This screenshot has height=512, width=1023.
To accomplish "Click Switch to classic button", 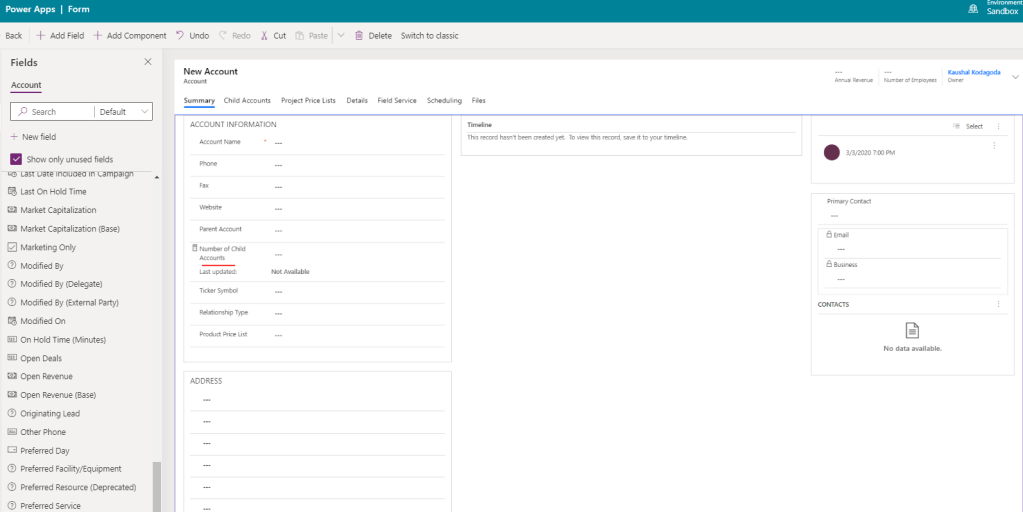I will coord(429,36).
